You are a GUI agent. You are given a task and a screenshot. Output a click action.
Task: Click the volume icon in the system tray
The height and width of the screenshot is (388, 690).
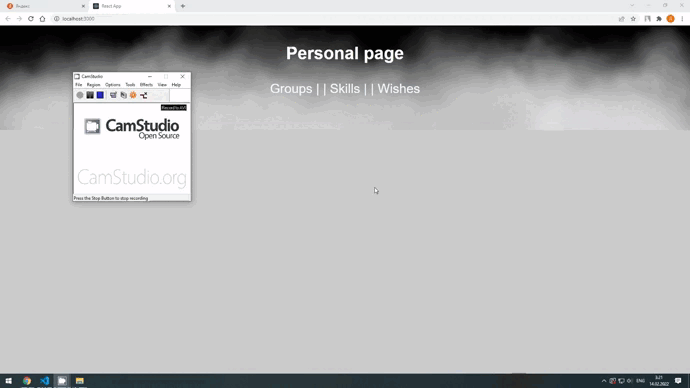tap(629, 381)
